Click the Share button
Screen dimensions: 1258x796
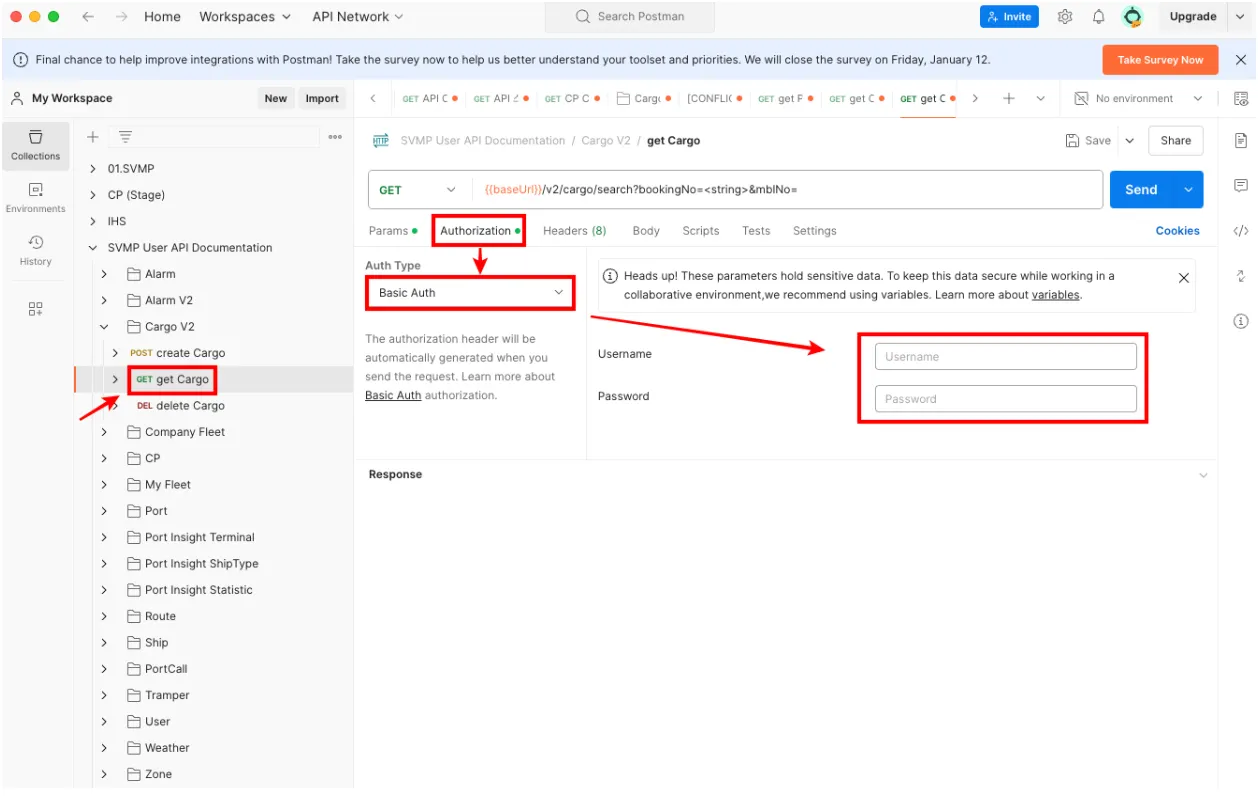click(1175, 141)
